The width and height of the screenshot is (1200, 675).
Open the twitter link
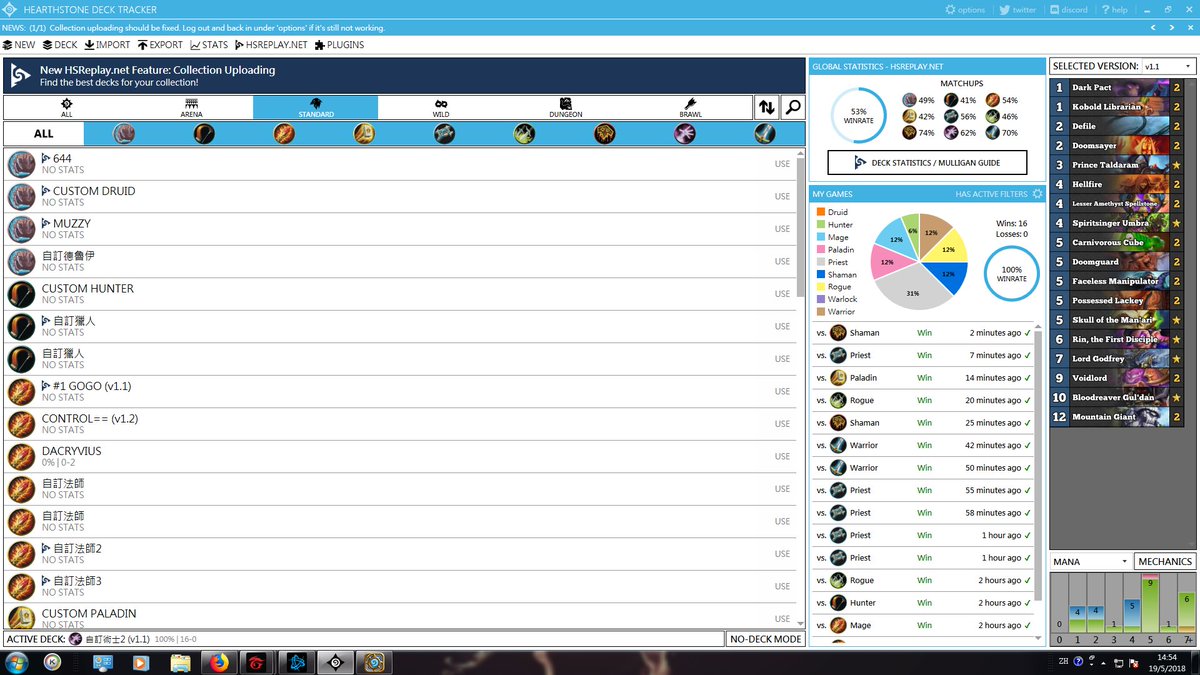[1018, 9]
